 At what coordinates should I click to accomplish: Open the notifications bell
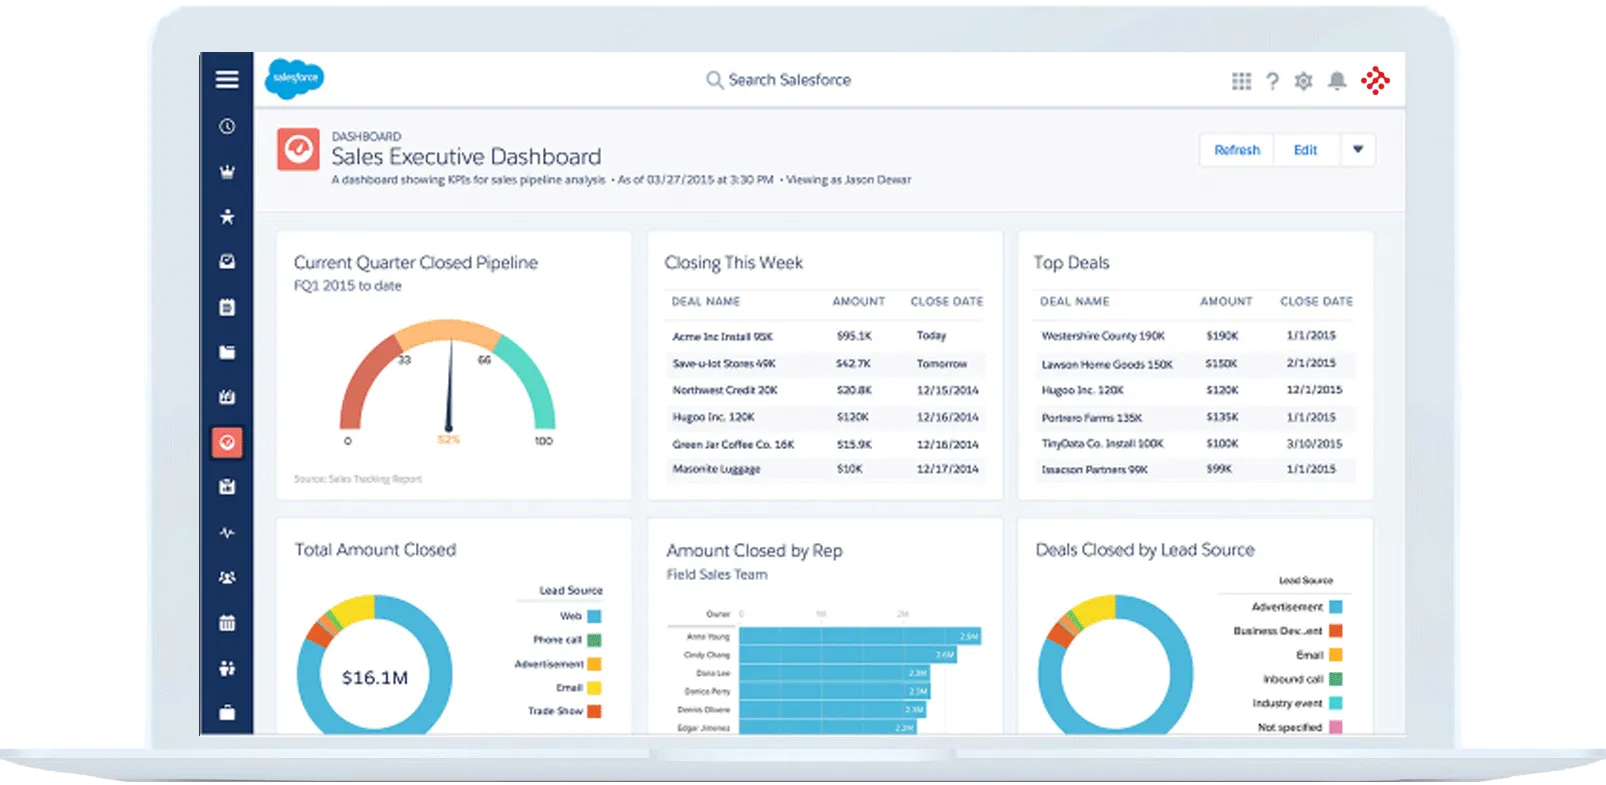point(1337,81)
